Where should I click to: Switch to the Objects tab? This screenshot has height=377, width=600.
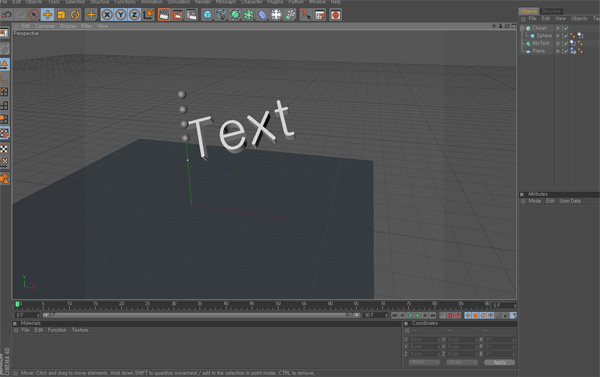tap(529, 11)
